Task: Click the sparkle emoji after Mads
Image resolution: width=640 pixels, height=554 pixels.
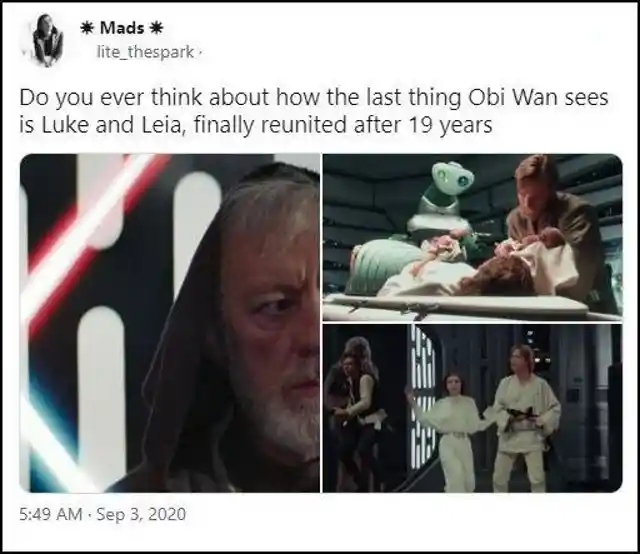Action: [156, 28]
